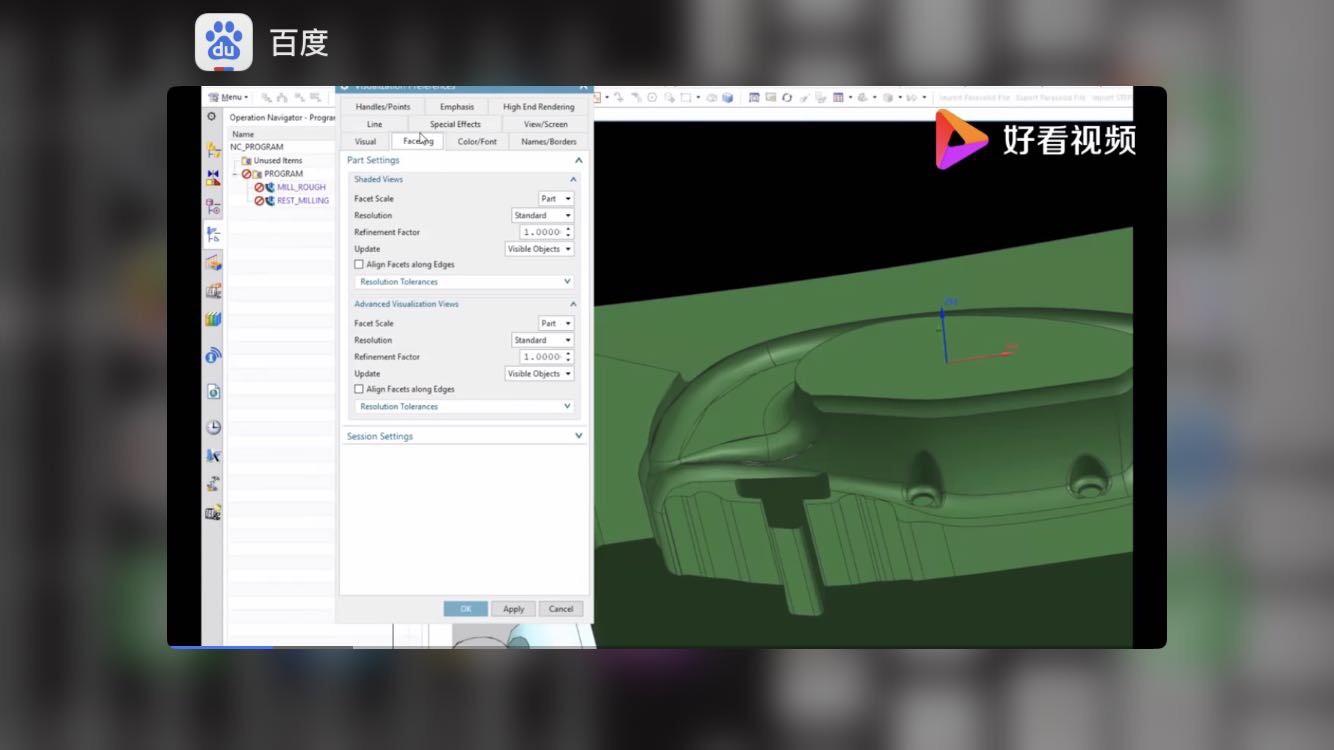Open the Manufacturing Wizards sidebar icon
Screen dimensions: 1334x750
click(213, 484)
